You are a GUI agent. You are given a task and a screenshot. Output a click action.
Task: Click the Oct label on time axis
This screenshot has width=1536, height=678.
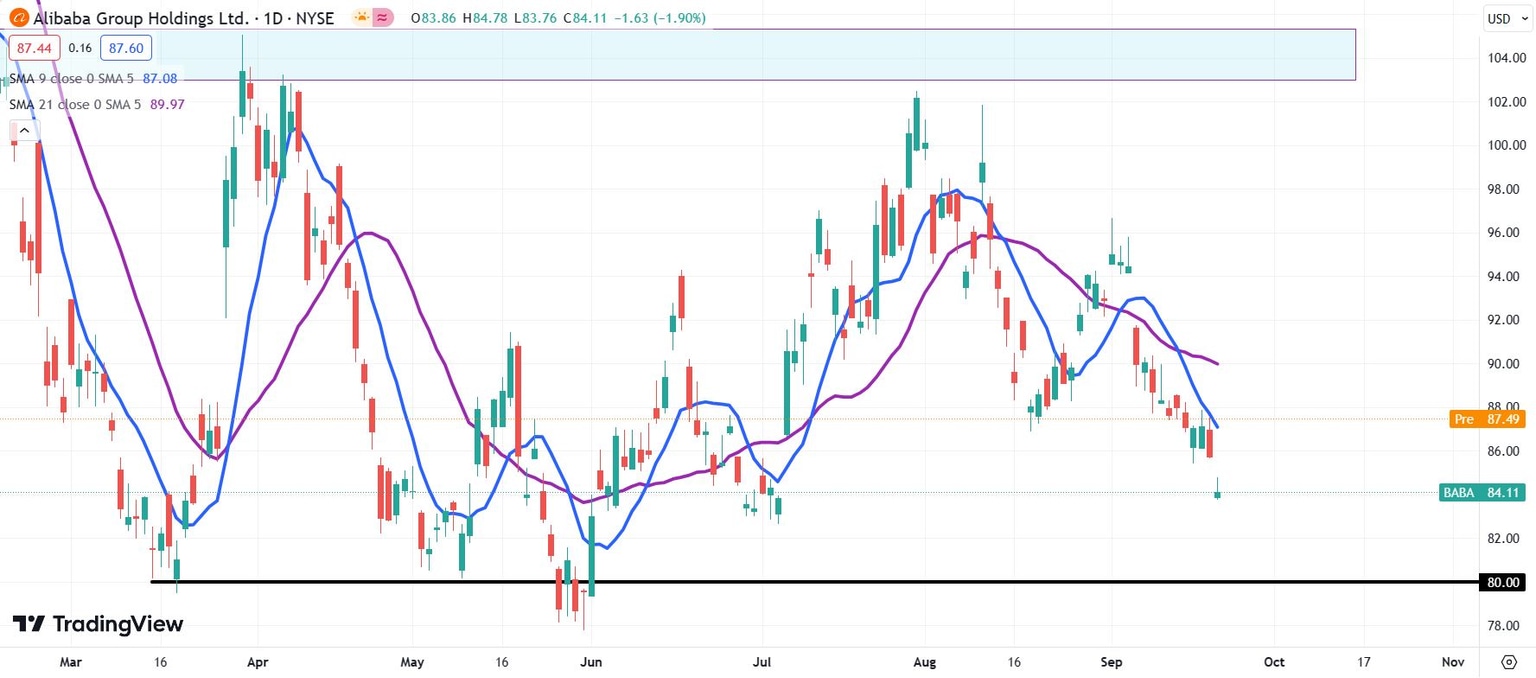coord(1274,662)
